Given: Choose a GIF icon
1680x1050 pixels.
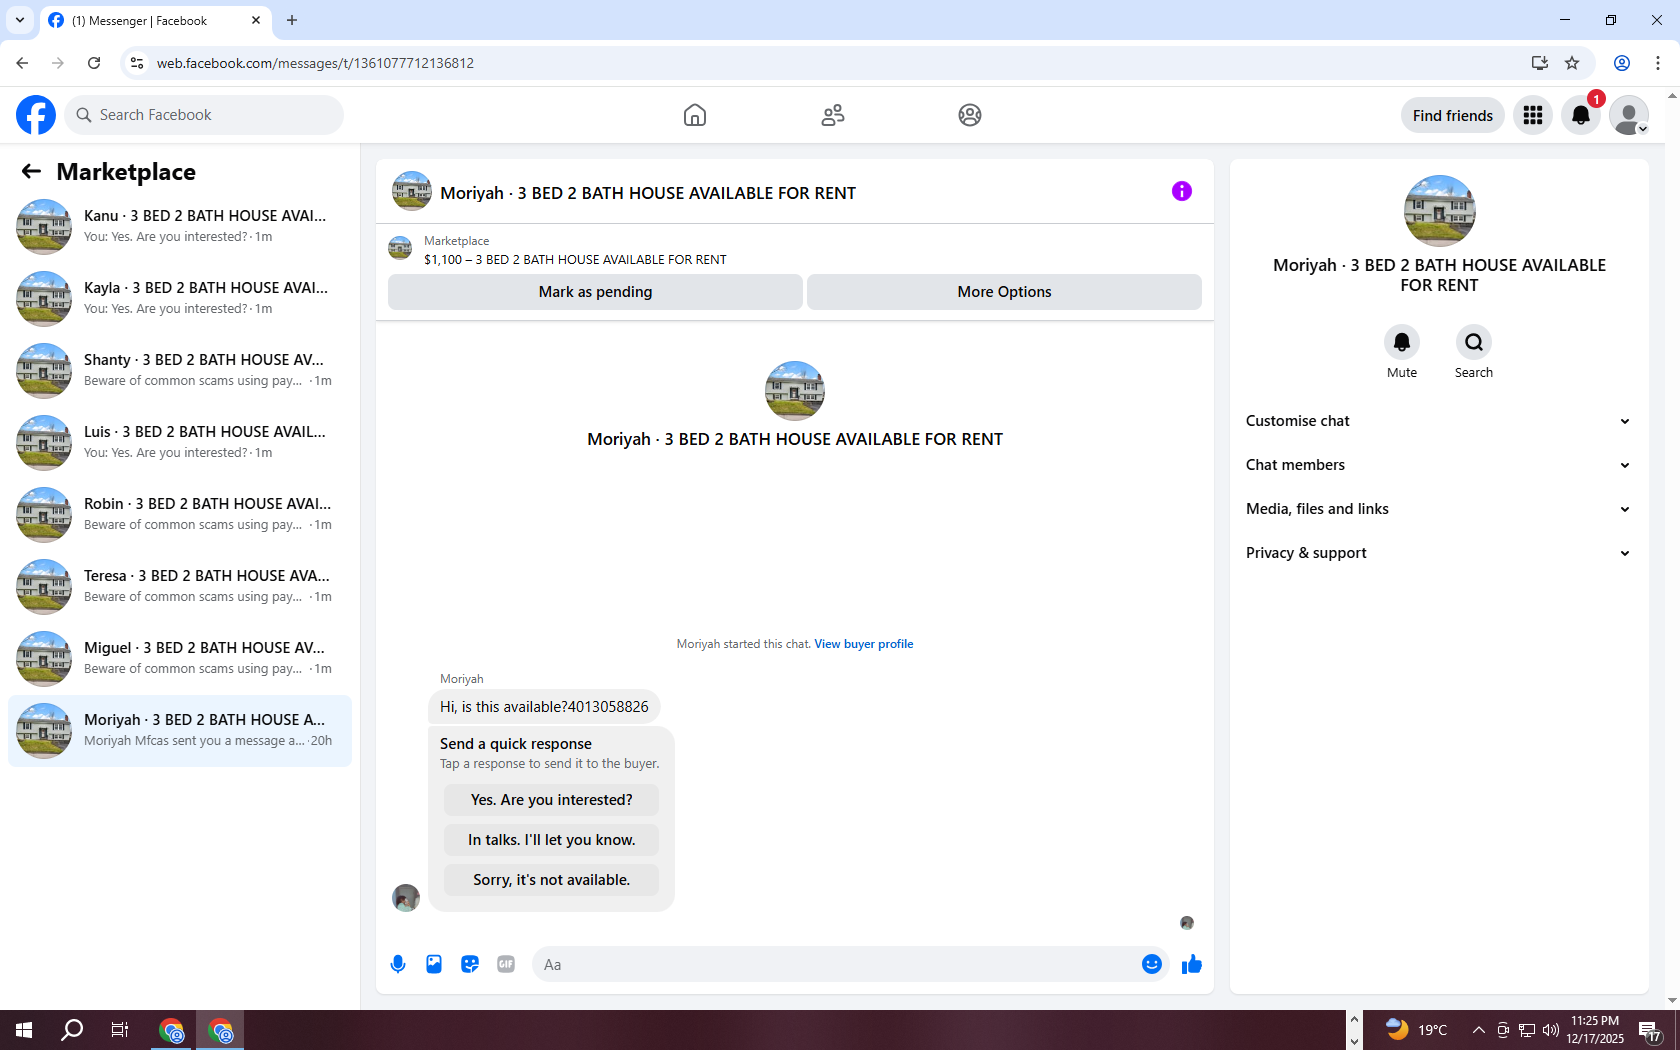Looking at the screenshot, I should click(506, 964).
